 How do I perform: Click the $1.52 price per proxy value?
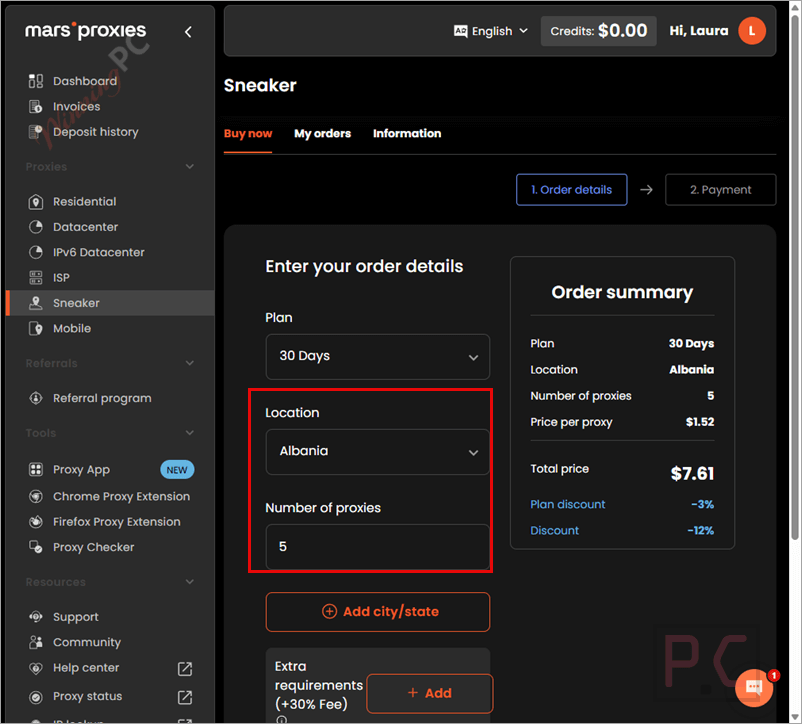(700, 422)
